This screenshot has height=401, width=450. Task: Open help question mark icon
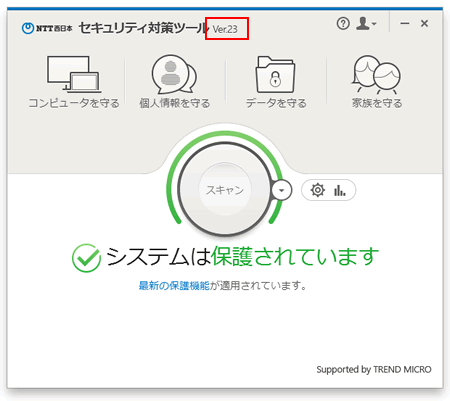point(343,24)
